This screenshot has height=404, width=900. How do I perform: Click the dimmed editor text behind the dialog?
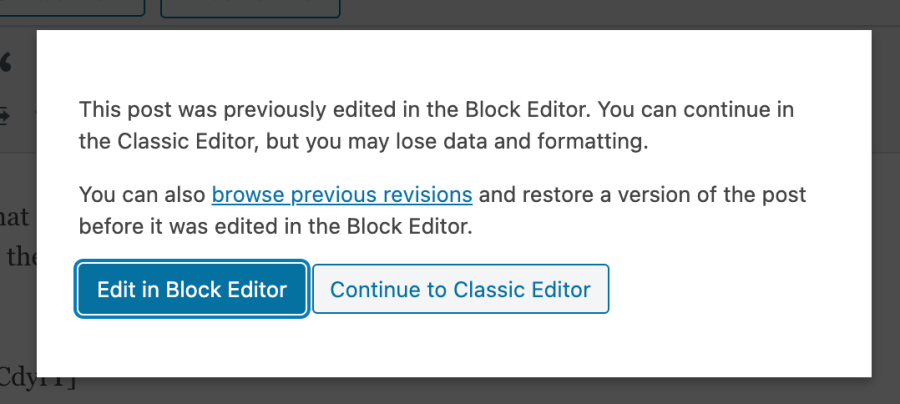click(18, 257)
